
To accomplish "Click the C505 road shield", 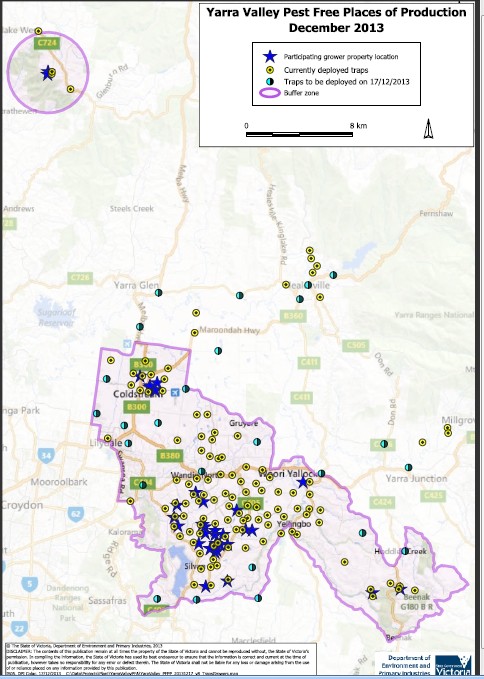I will [x=356, y=345].
